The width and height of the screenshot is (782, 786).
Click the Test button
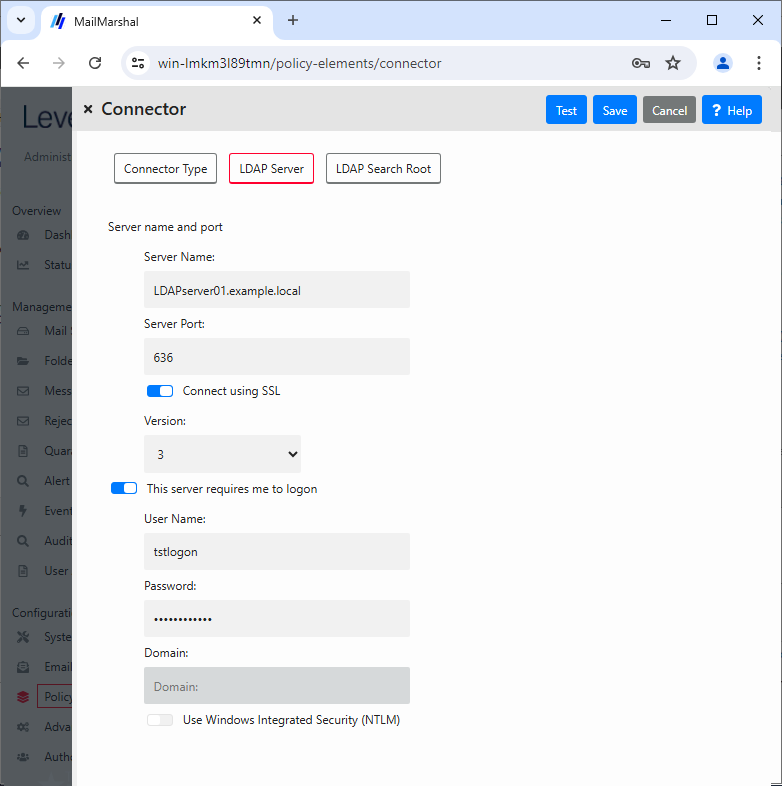click(x=566, y=110)
